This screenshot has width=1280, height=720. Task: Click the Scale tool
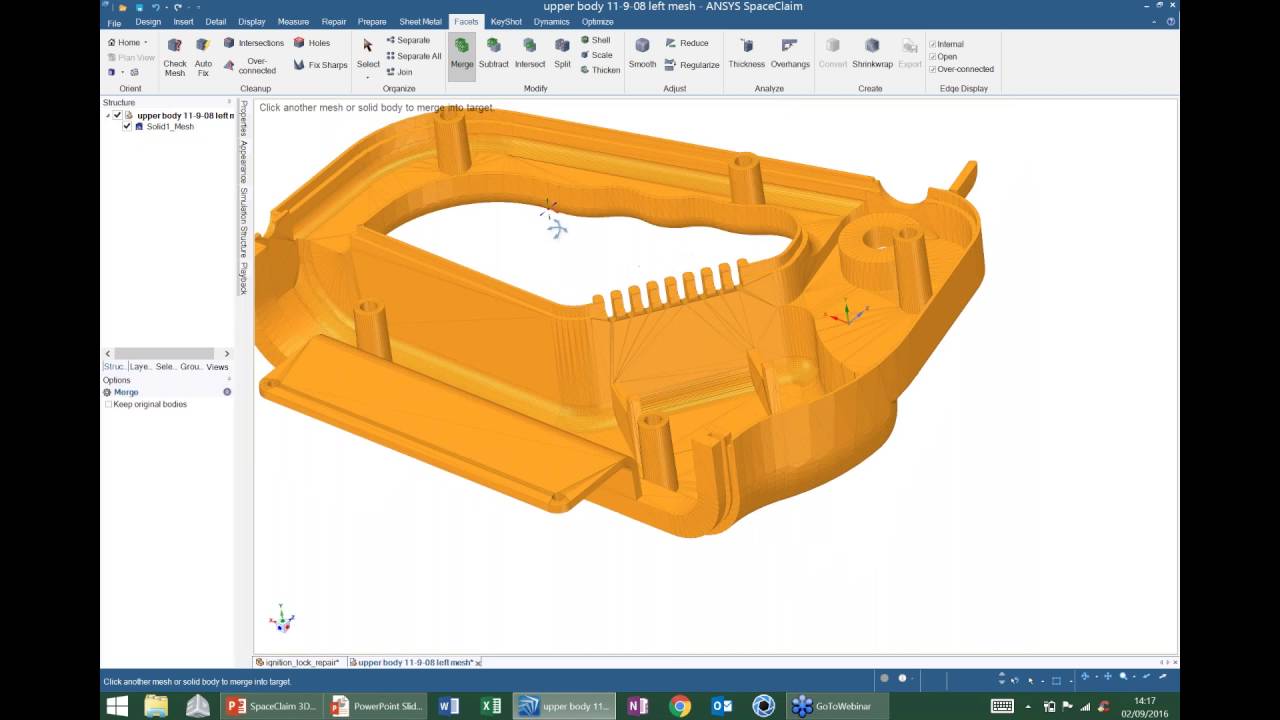tap(596, 55)
